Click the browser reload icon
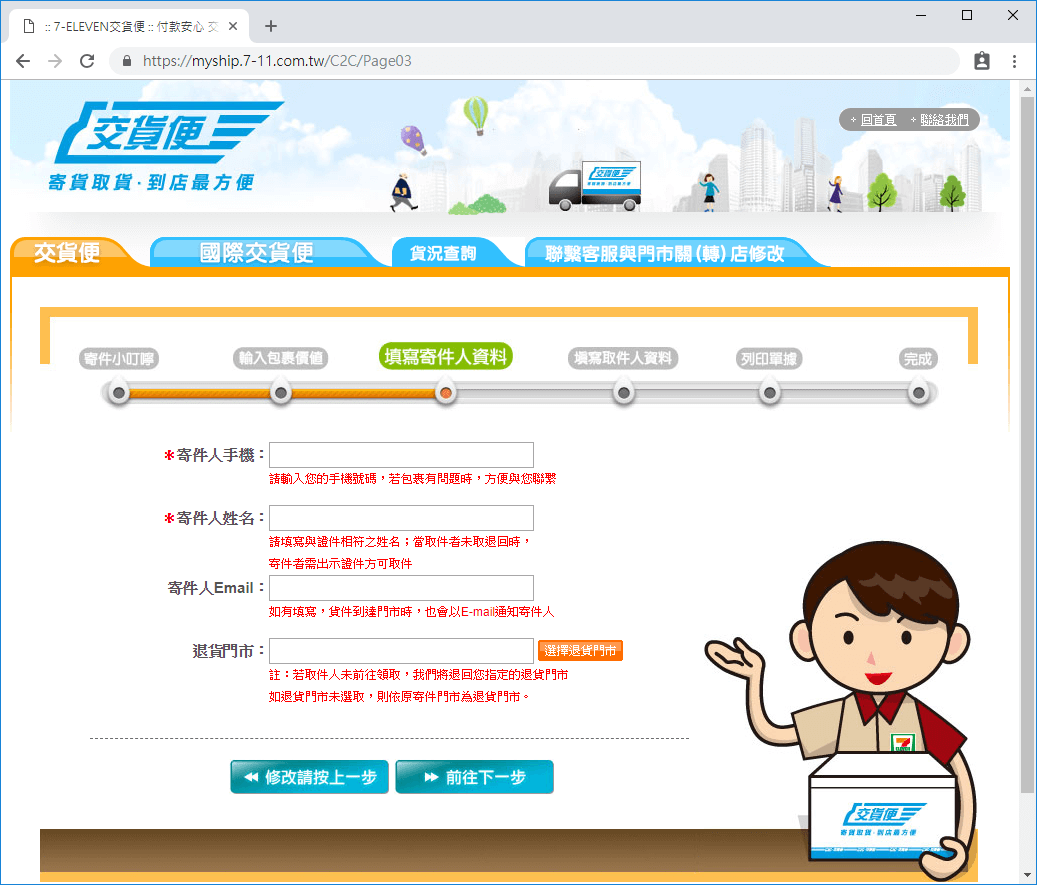 pos(87,61)
